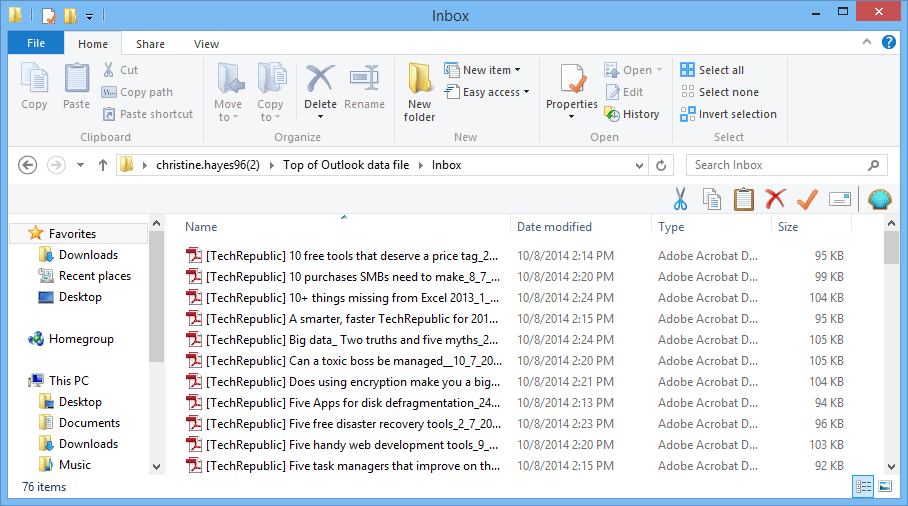
Task: Click the paste clipboard toolbar icon
Action: (744, 199)
